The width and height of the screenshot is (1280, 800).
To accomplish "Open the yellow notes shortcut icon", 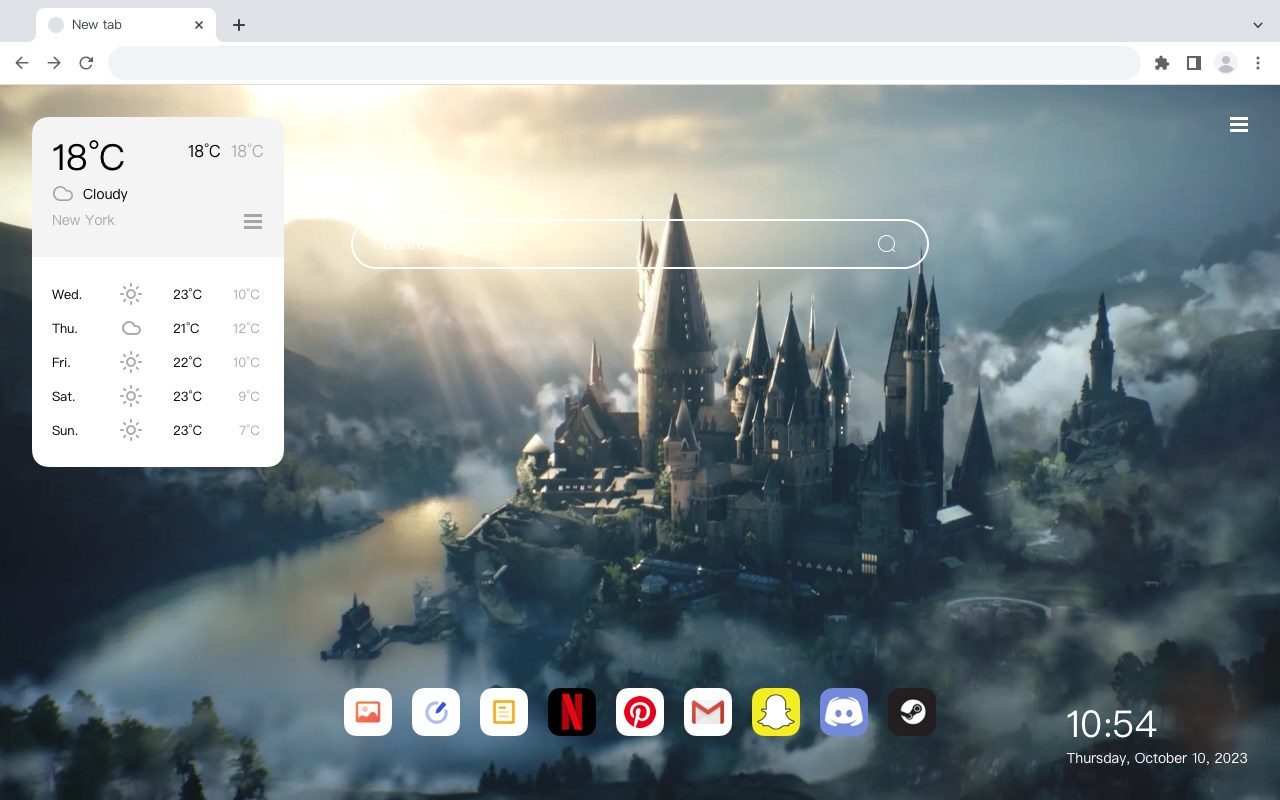I will coord(504,712).
